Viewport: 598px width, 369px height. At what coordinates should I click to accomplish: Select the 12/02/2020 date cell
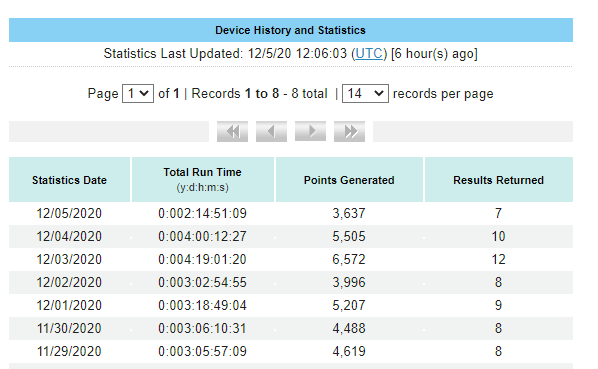point(69,282)
